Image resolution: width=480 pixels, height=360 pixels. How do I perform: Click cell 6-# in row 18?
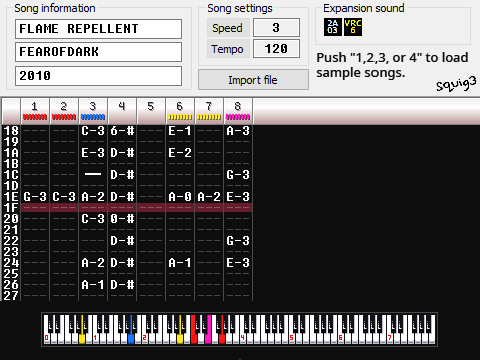122,131
